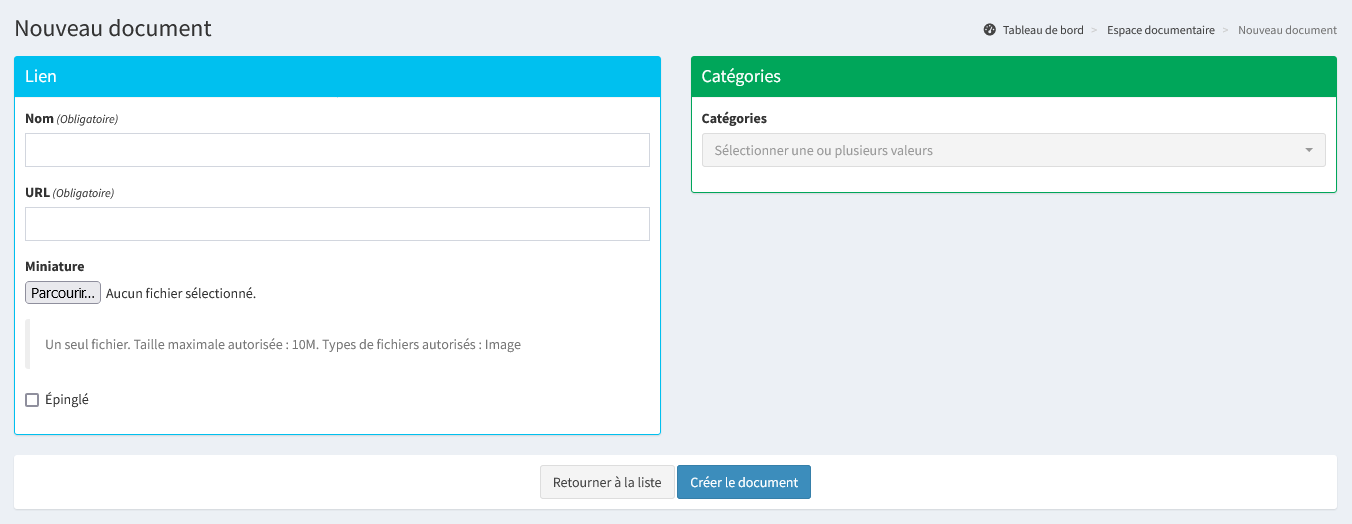Click the Miniature field label
The width and height of the screenshot is (1352, 524).
click(x=55, y=267)
